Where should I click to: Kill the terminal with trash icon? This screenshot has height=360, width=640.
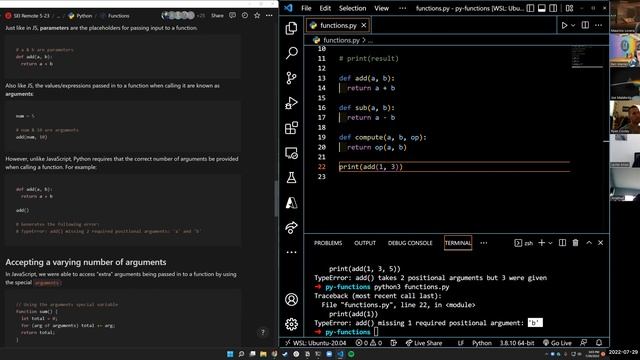[576, 242]
